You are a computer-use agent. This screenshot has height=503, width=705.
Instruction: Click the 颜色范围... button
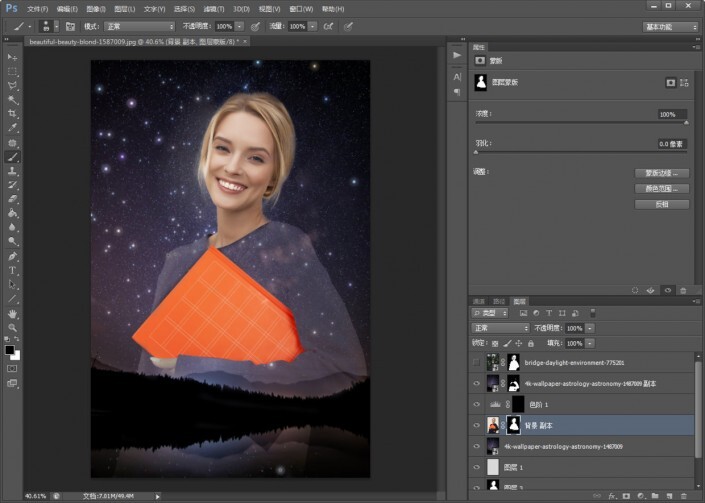point(661,188)
